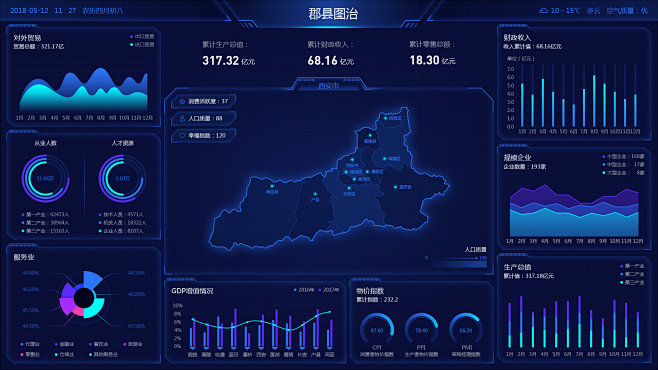Select the 高陵县 dot on the map

[370, 135]
